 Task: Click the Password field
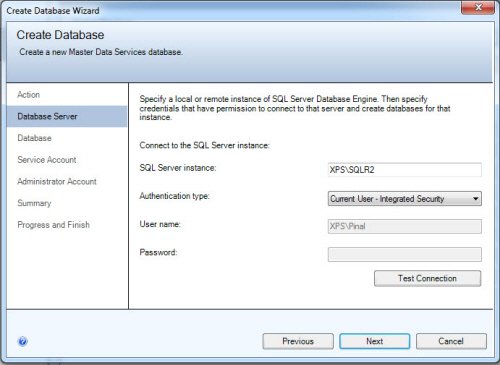405,254
